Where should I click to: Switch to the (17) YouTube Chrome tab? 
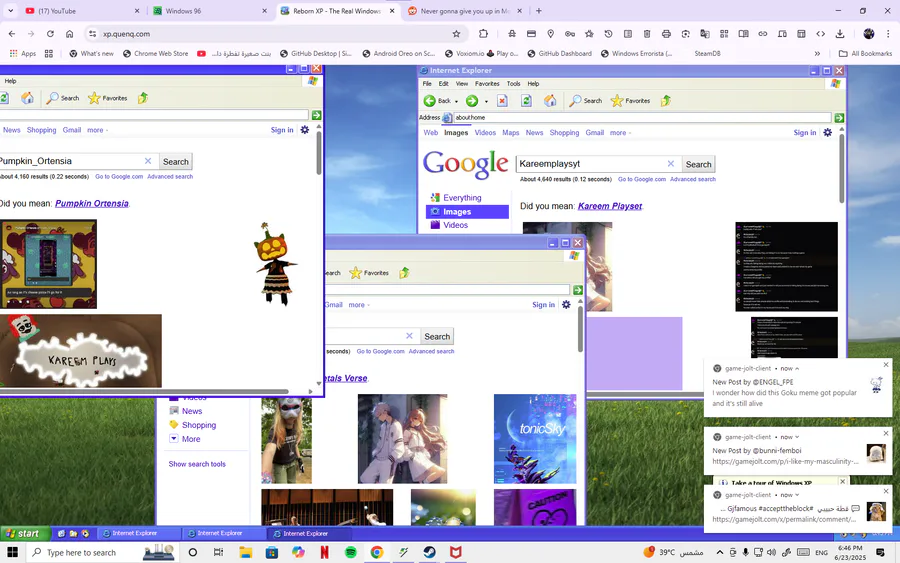point(82,11)
